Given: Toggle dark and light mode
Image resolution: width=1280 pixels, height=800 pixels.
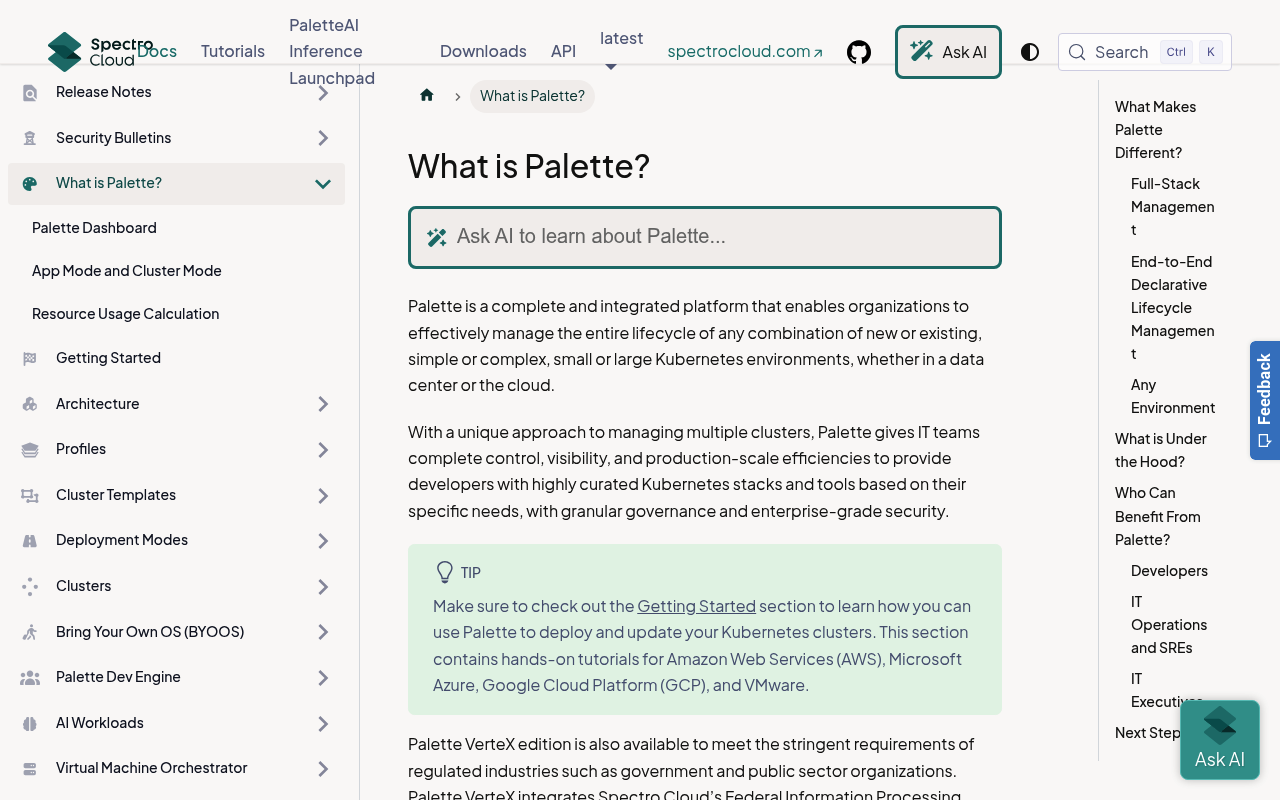Looking at the screenshot, I should [x=1030, y=52].
